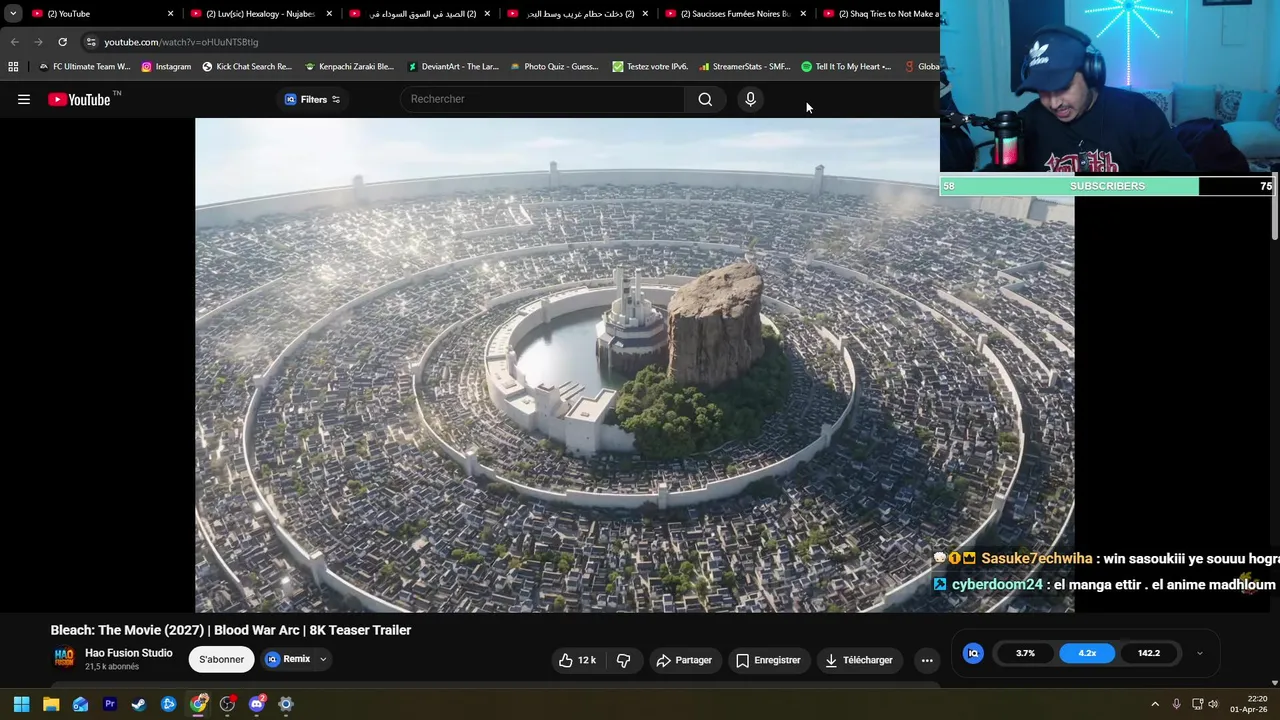
Task: Click the magnifier search button
Action: click(x=705, y=99)
